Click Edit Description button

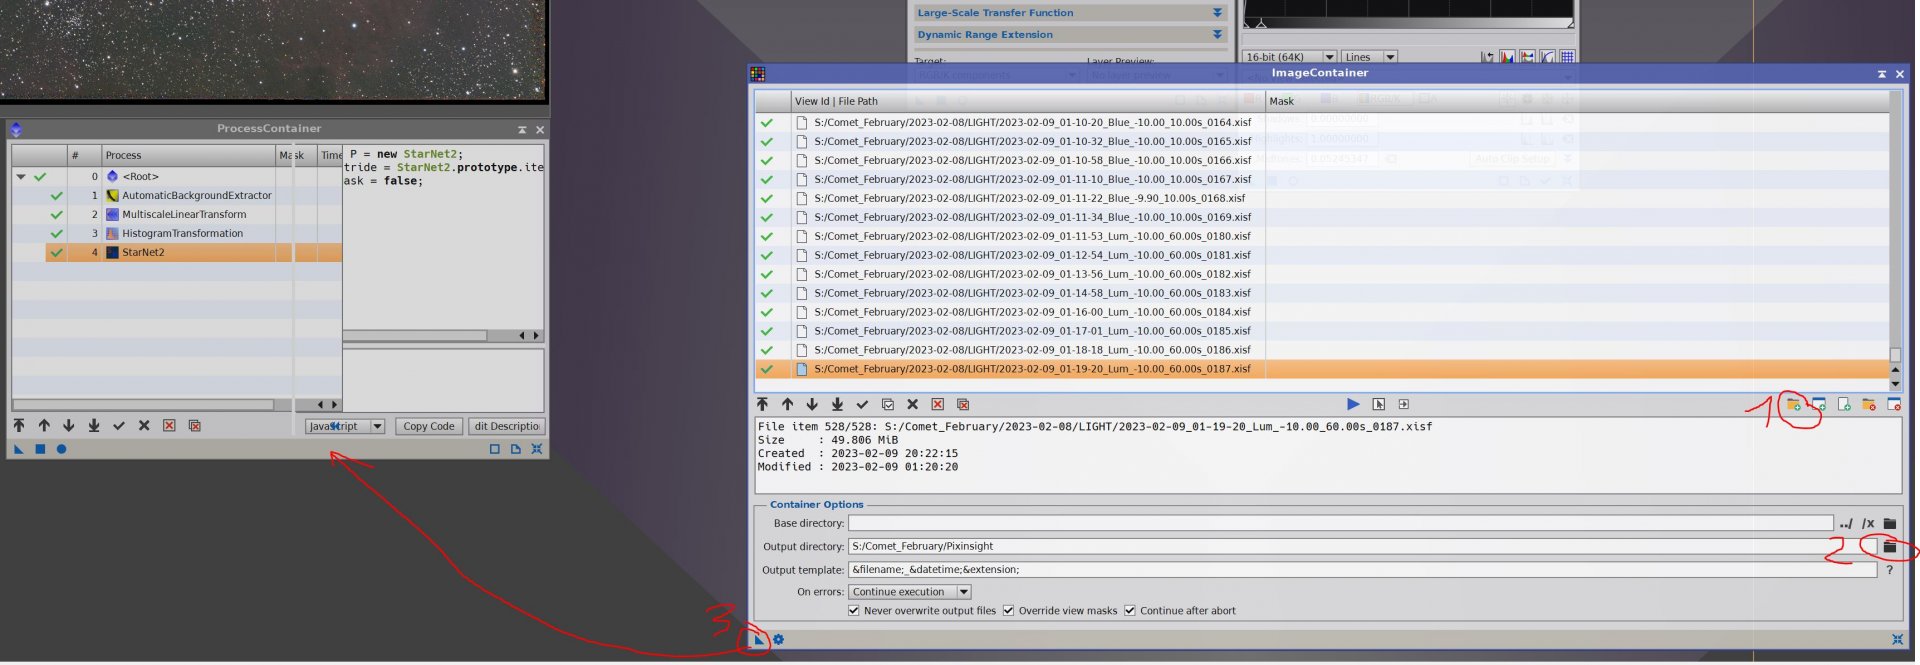pyautogui.click(x=506, y=426)
